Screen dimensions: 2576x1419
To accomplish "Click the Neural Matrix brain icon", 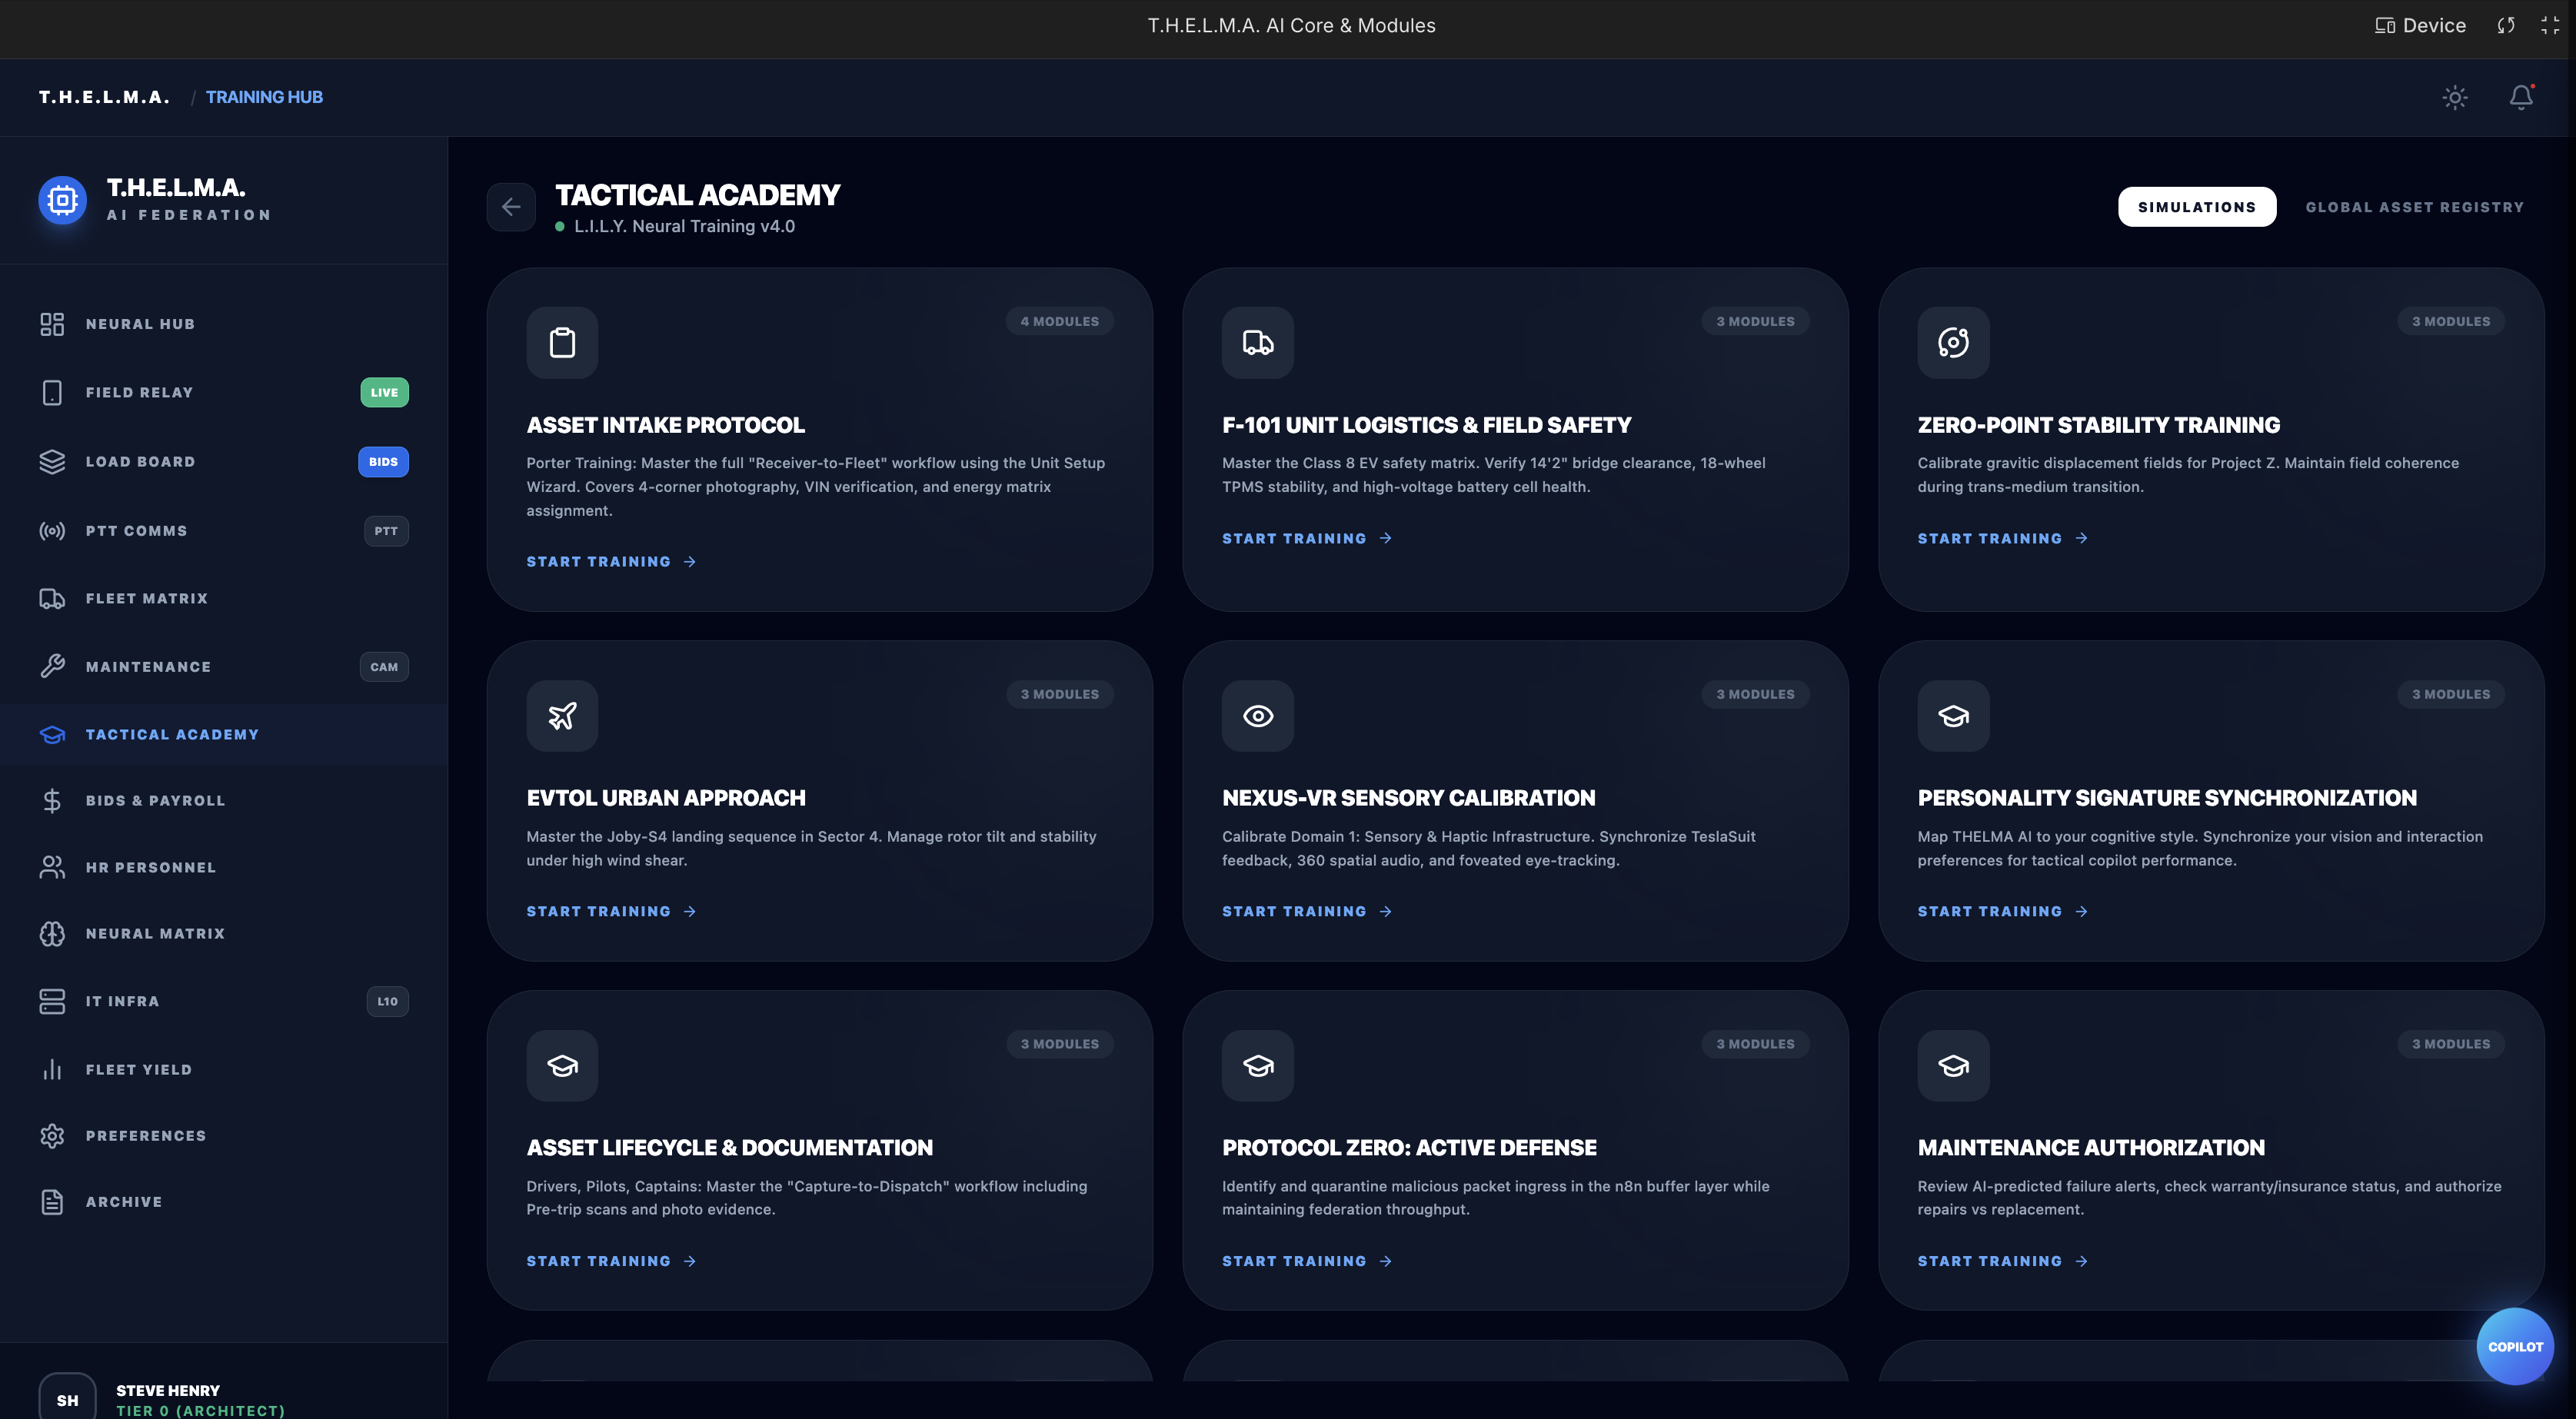I will 52,933.
